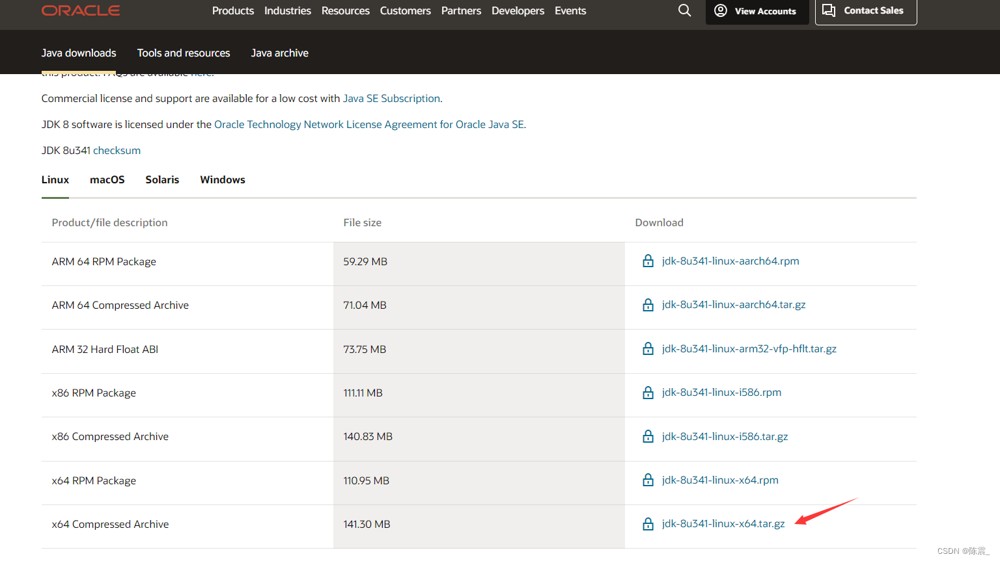Click lock icon for jdk-8u341-linux-aarch64.tar.gz
The width and height of the screenshot is (1000, 561).
[648, 305]
